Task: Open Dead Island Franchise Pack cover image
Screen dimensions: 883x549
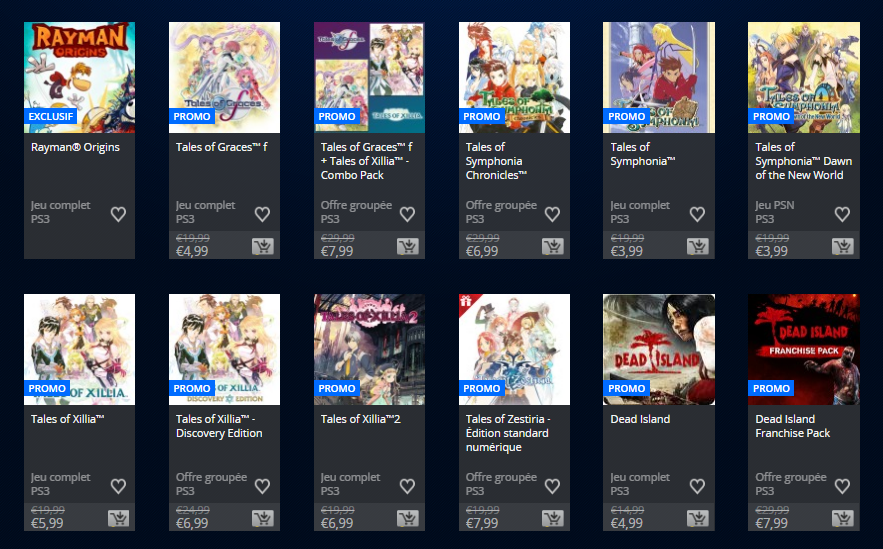Action: pos(804,349)
